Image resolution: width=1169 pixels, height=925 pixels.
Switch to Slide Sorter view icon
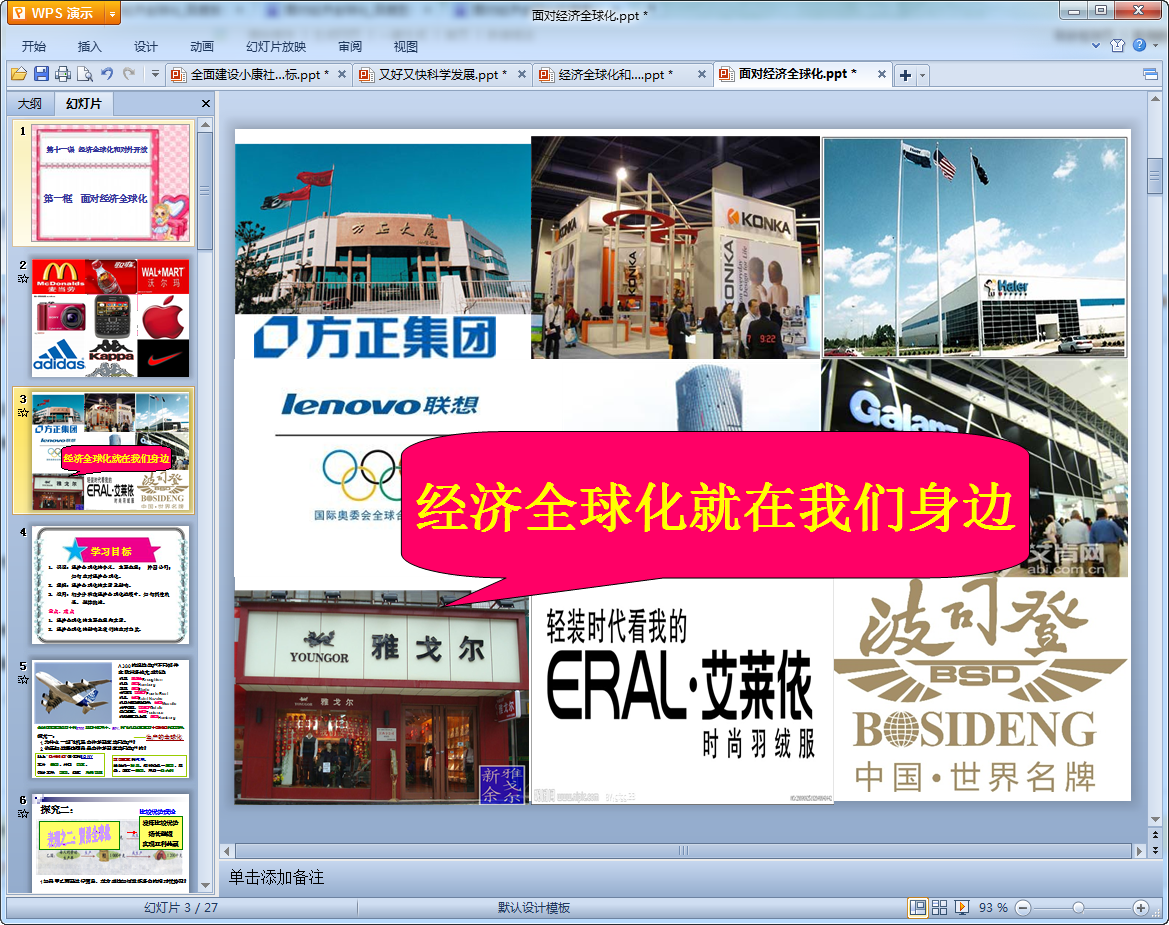939,907
